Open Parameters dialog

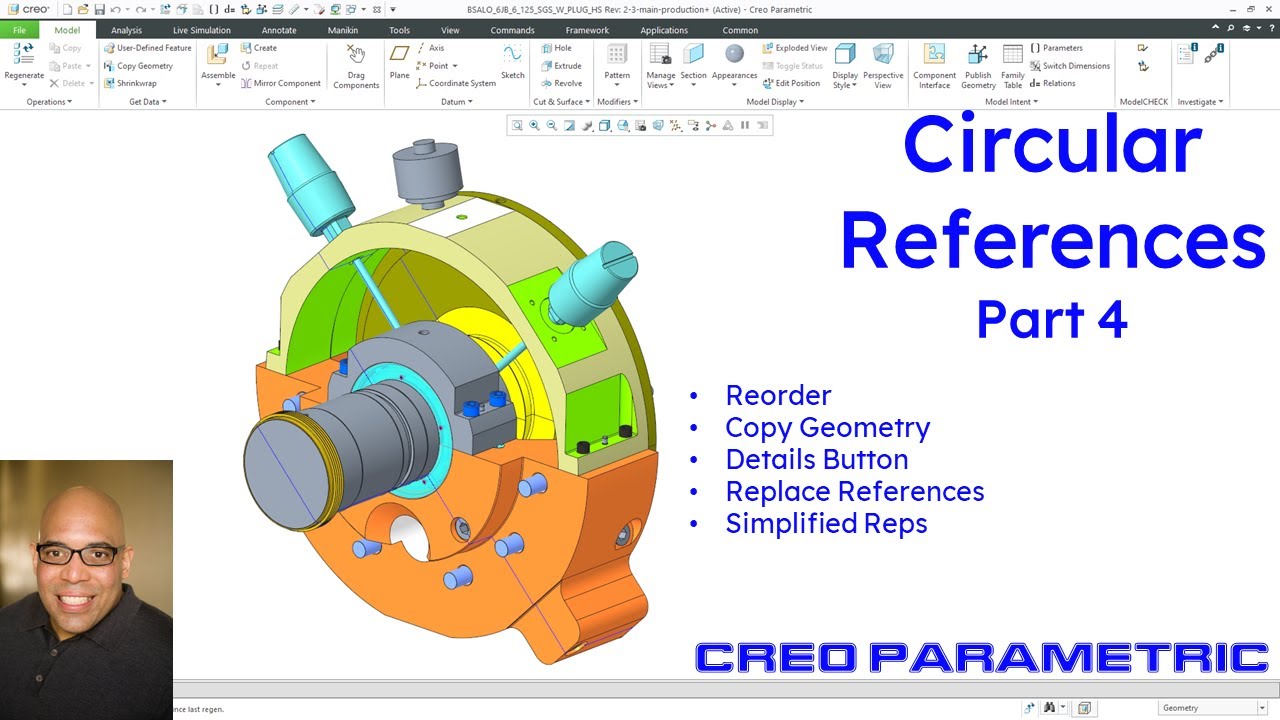[x=1056, y=48]
